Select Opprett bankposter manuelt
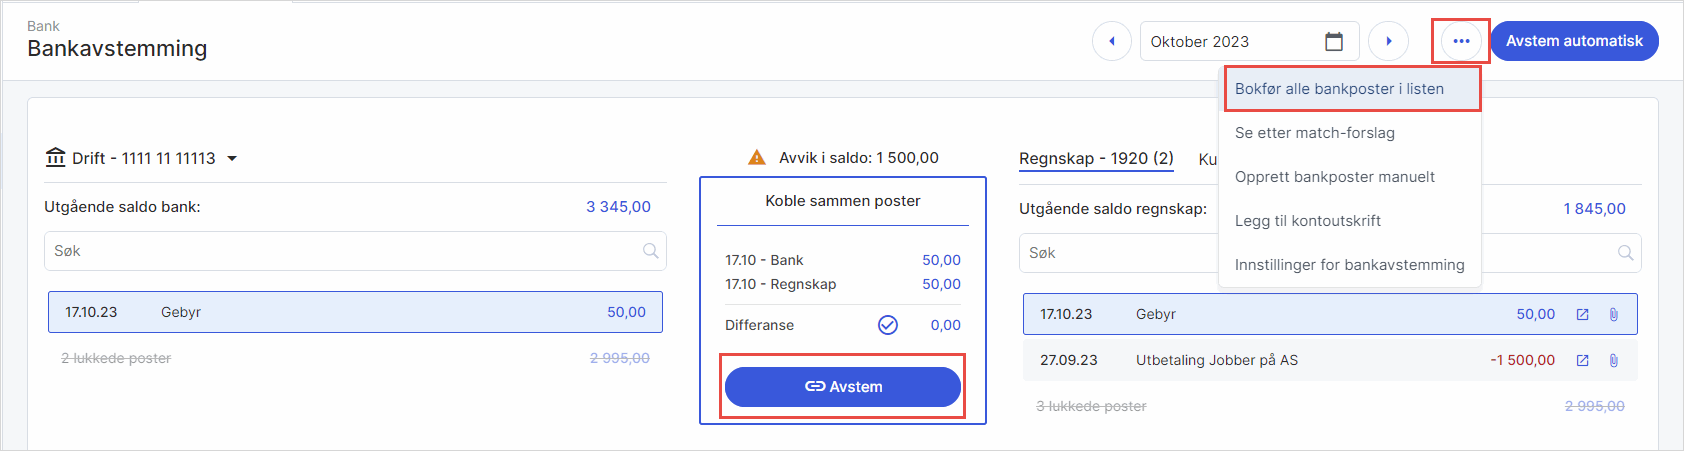1684x451 pixels. 1334,177
